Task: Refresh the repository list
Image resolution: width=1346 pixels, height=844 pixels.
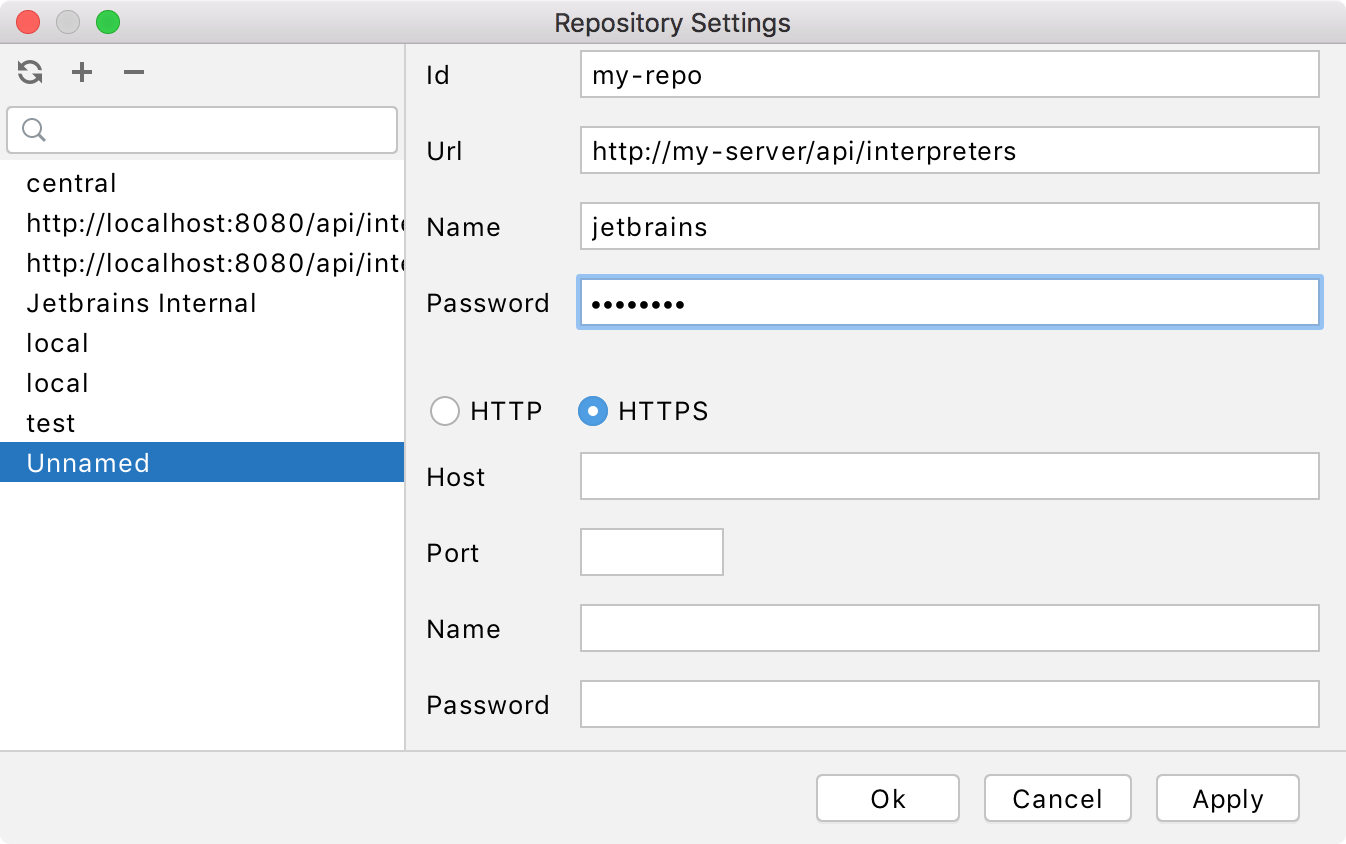Action: tap(29, 71)
